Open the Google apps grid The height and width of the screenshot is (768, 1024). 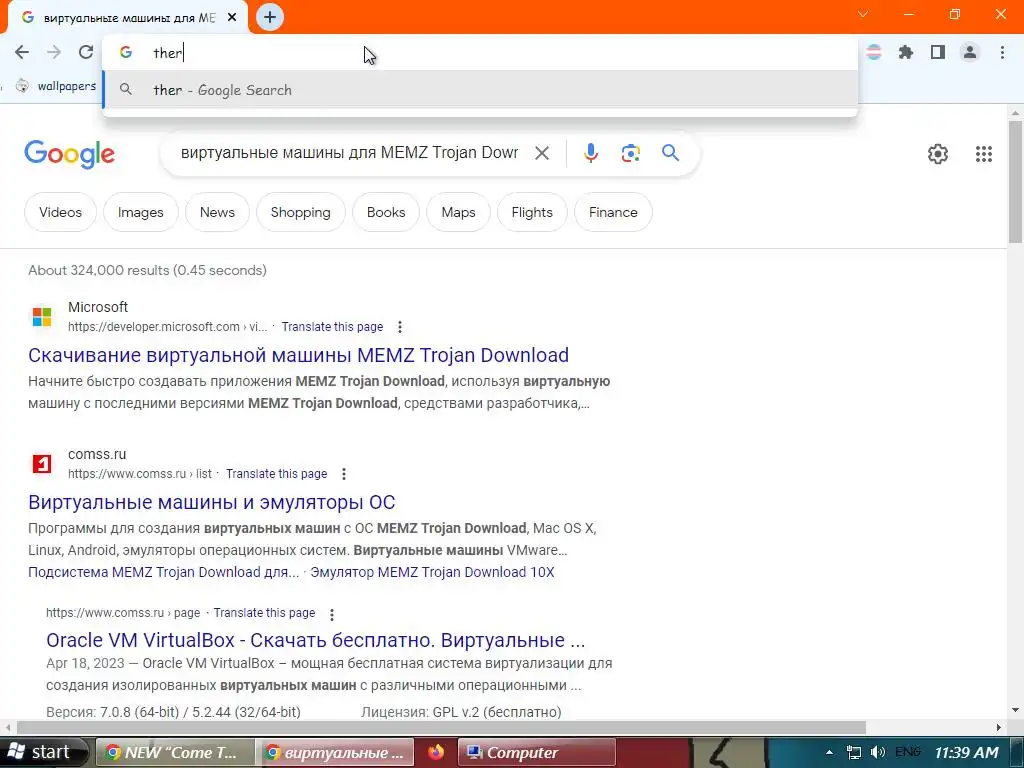tap(984, 154)
